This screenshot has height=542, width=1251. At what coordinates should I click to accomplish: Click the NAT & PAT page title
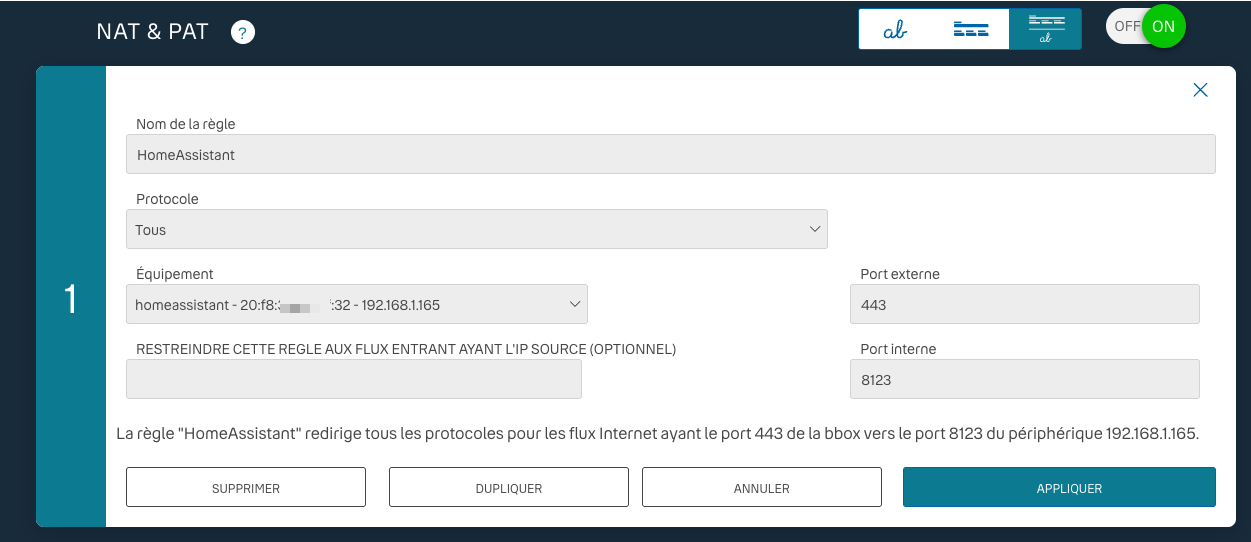tap(152, 32)
